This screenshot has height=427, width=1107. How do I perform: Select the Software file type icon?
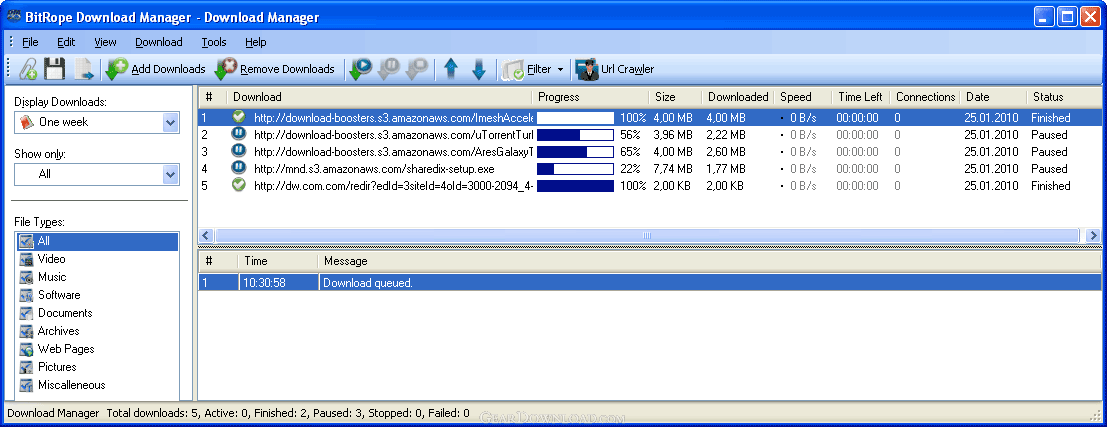(x=26, y=295)
